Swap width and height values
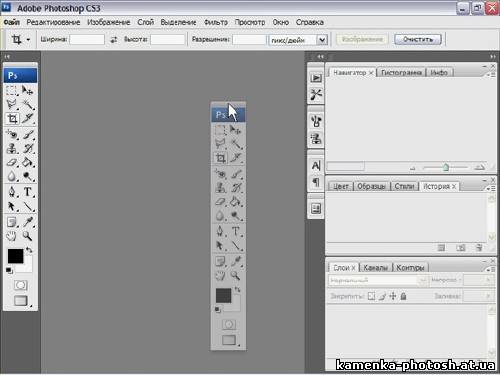 click(x=114, y=40)
